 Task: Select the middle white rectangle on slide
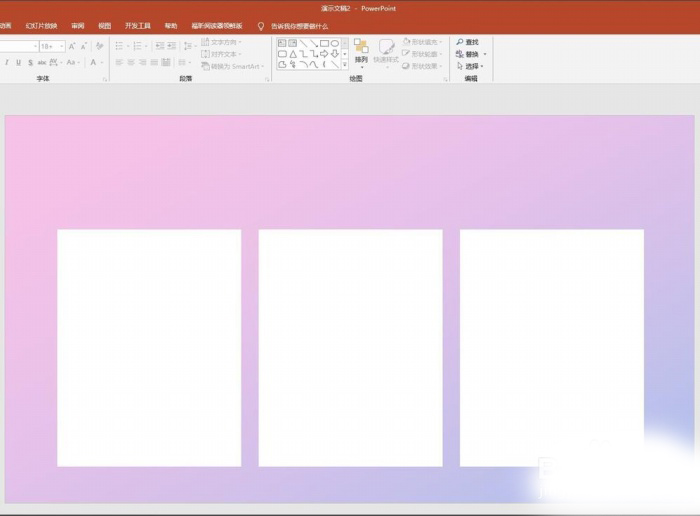click(x=350, y=347)
